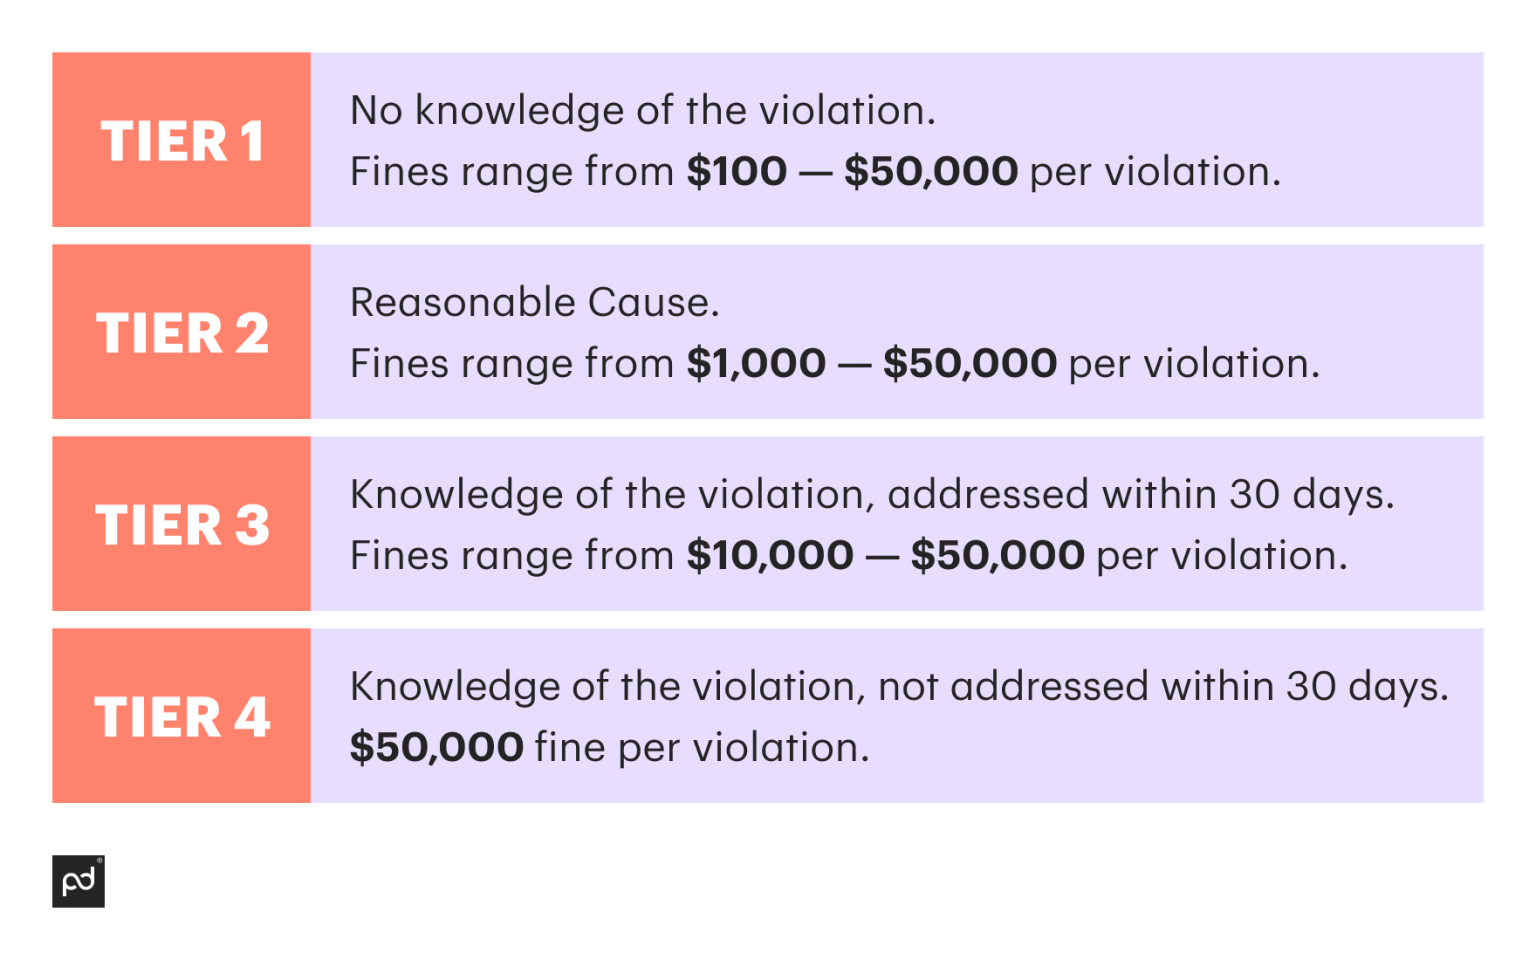
Task: Click the bold $1,000 amount
Action: [x=756, y=364]
